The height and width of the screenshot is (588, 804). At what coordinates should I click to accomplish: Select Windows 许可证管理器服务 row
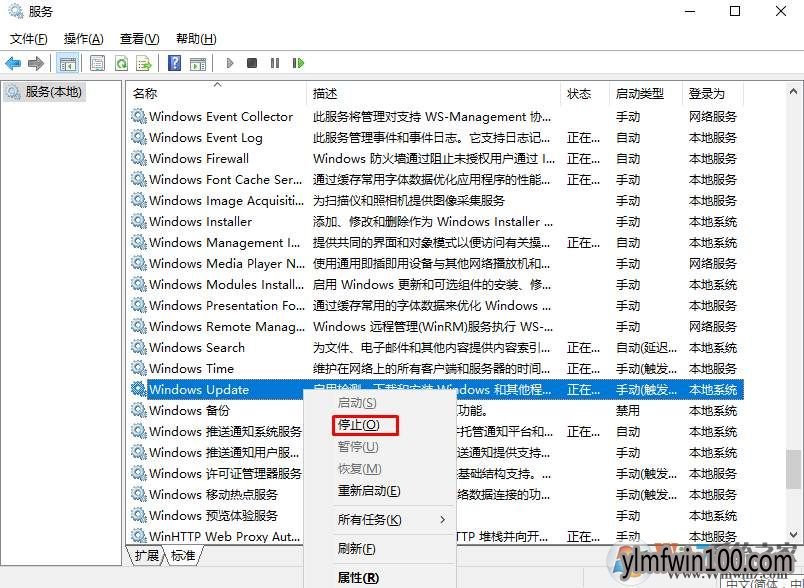[226, 474]
